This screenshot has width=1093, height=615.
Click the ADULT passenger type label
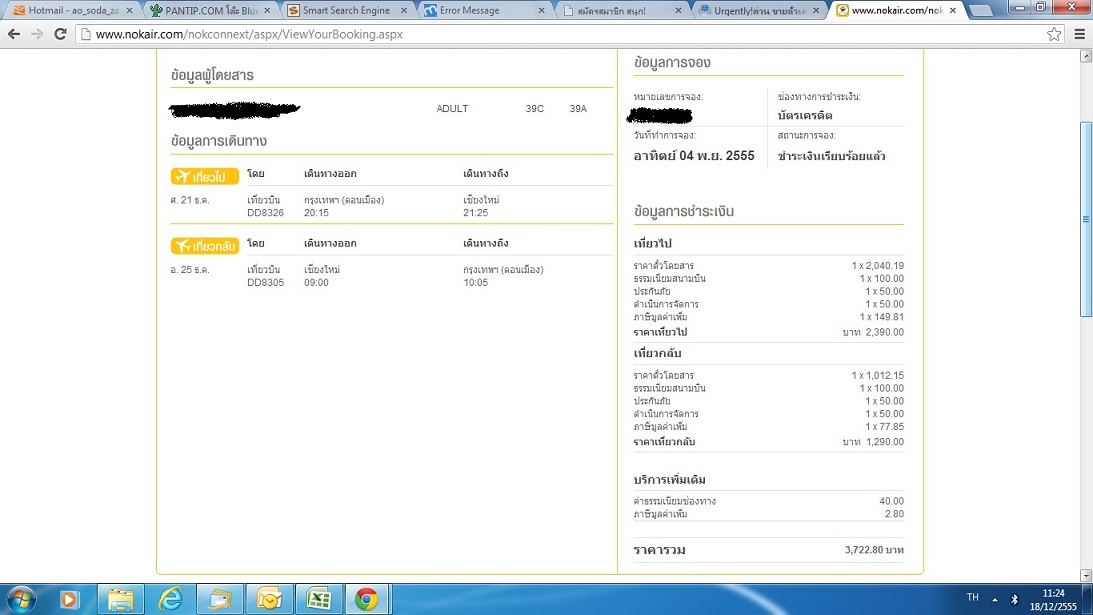click(452, 109)
